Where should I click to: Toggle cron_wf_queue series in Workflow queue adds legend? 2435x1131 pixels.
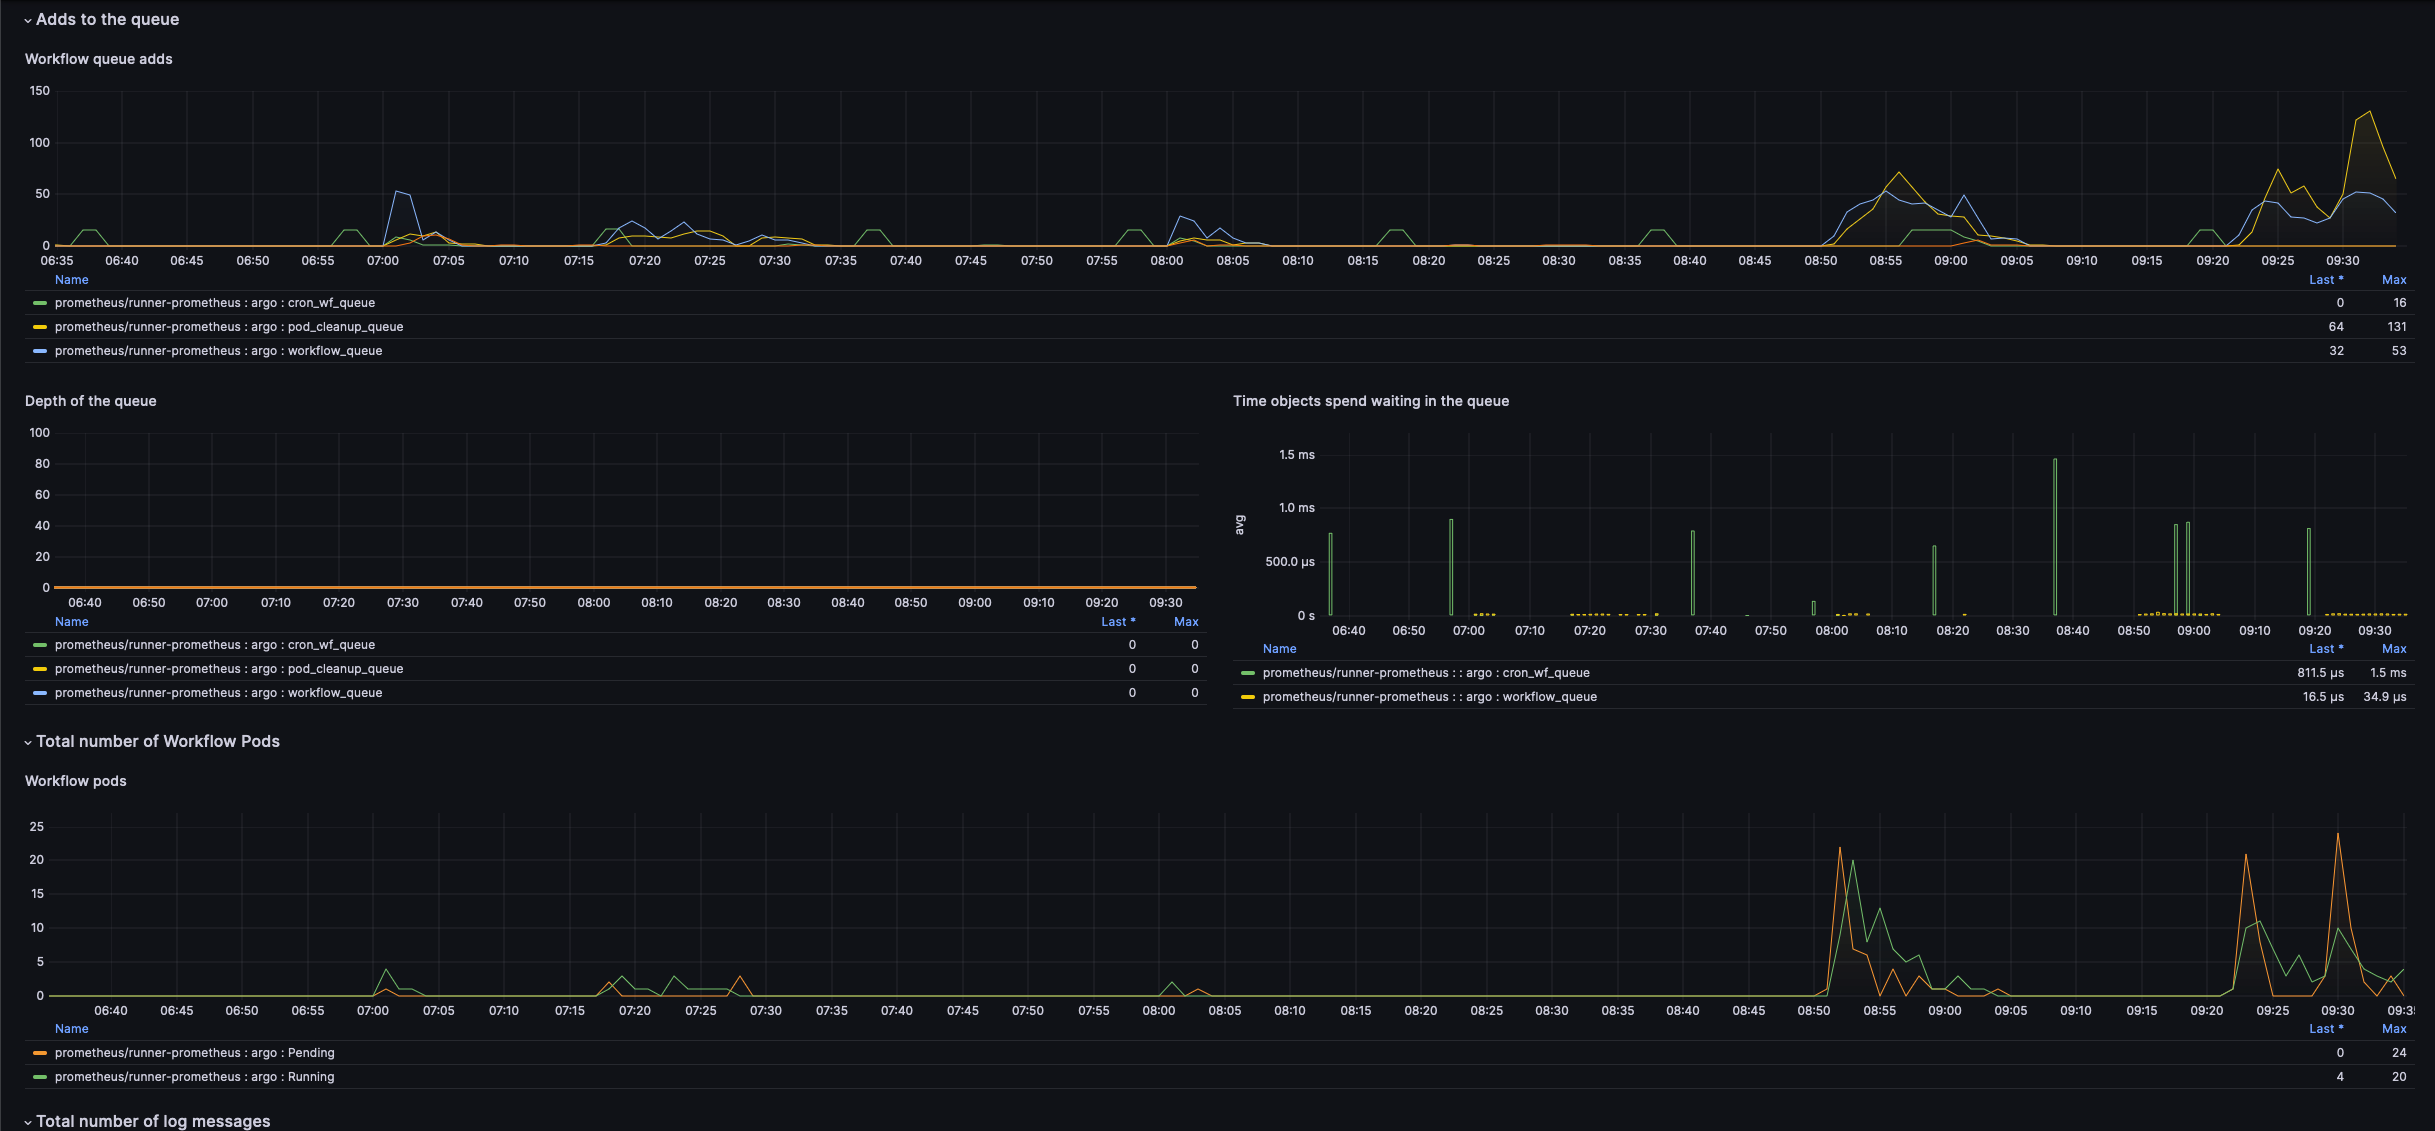(214, 303)
